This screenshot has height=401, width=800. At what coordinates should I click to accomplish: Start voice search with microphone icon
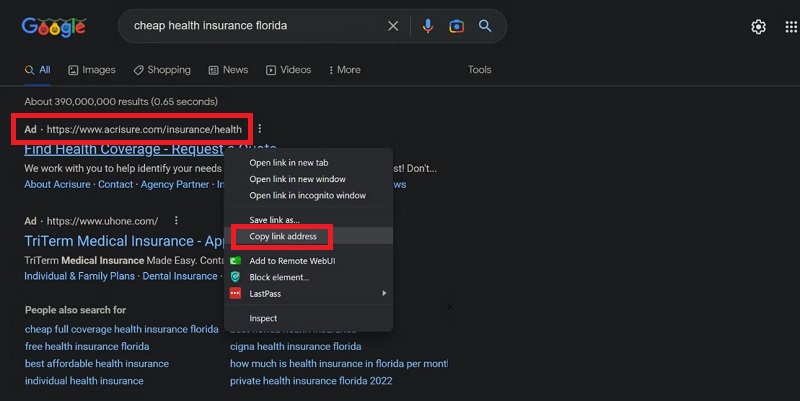428,26
